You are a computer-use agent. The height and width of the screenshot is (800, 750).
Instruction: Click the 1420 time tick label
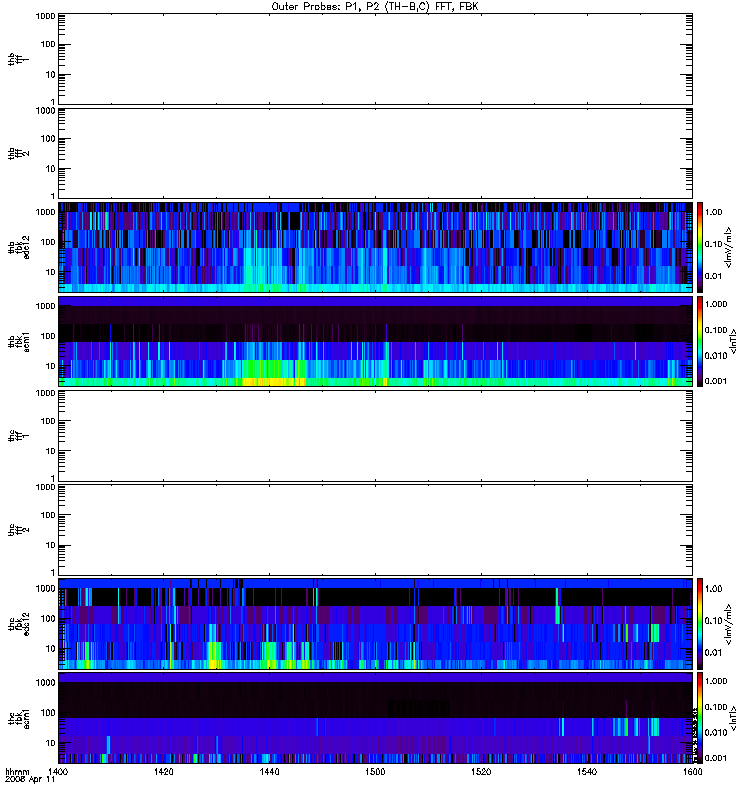pos(164,771)
